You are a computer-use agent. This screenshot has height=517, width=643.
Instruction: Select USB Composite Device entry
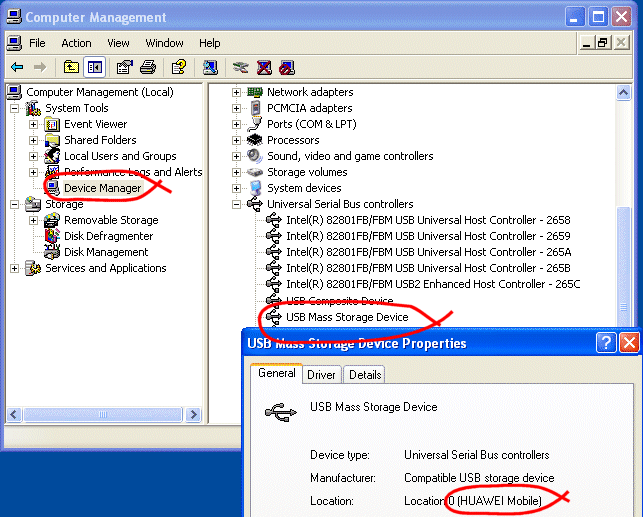tap(339, 300)
